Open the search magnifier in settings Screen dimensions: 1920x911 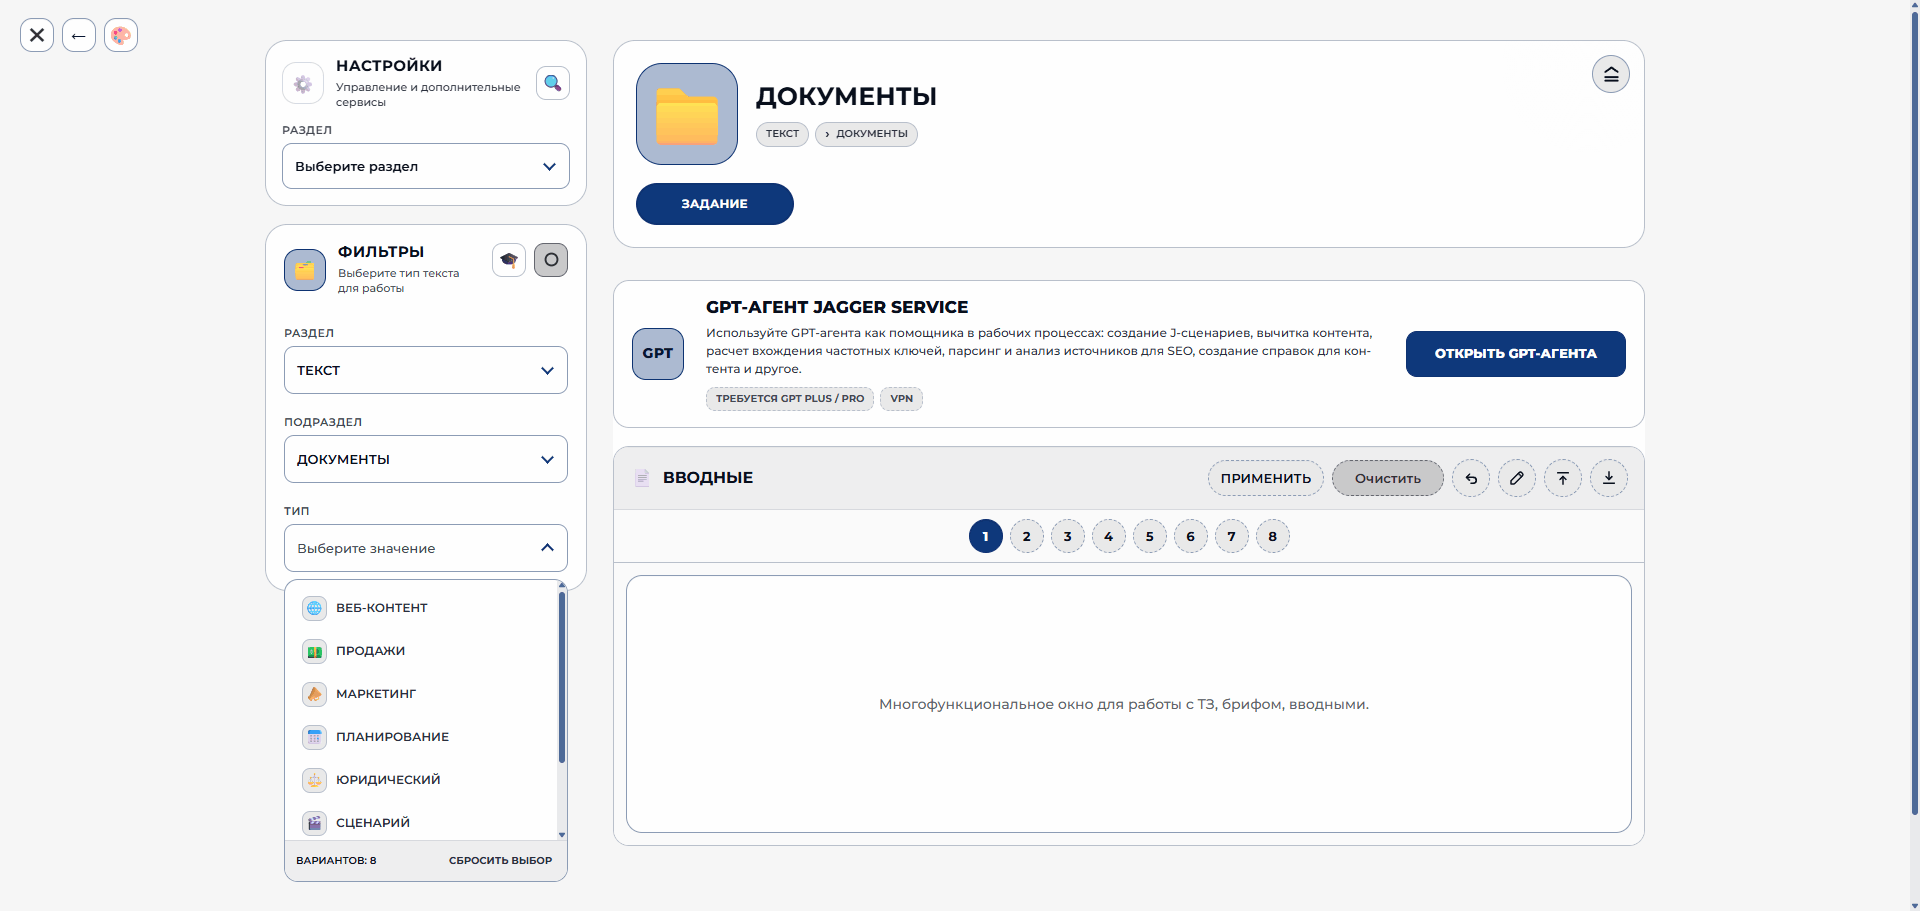[x=553, y=83]
